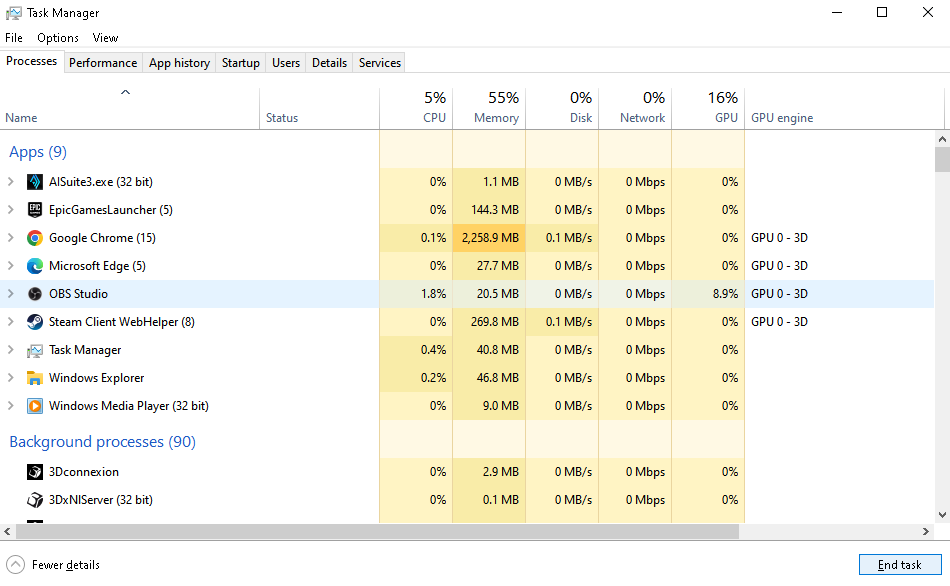Select the Processes tab
Image resolution: width=950 pixels, height=586 pixels.
point(32,61)
